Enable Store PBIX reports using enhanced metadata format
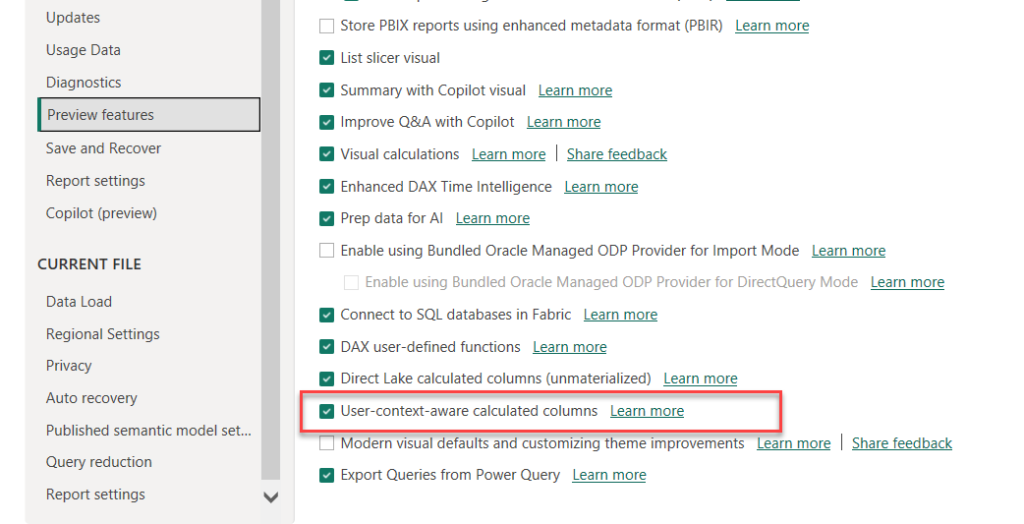The image size is (1024, 524). (327, 26)
